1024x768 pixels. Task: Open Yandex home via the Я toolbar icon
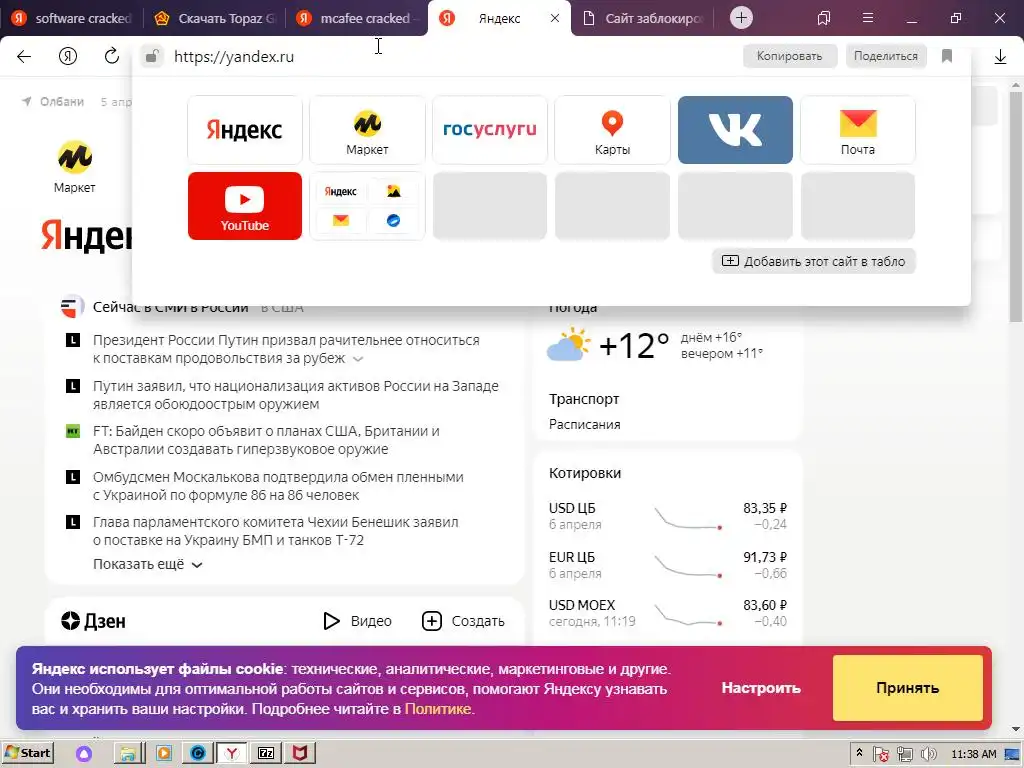68,56
